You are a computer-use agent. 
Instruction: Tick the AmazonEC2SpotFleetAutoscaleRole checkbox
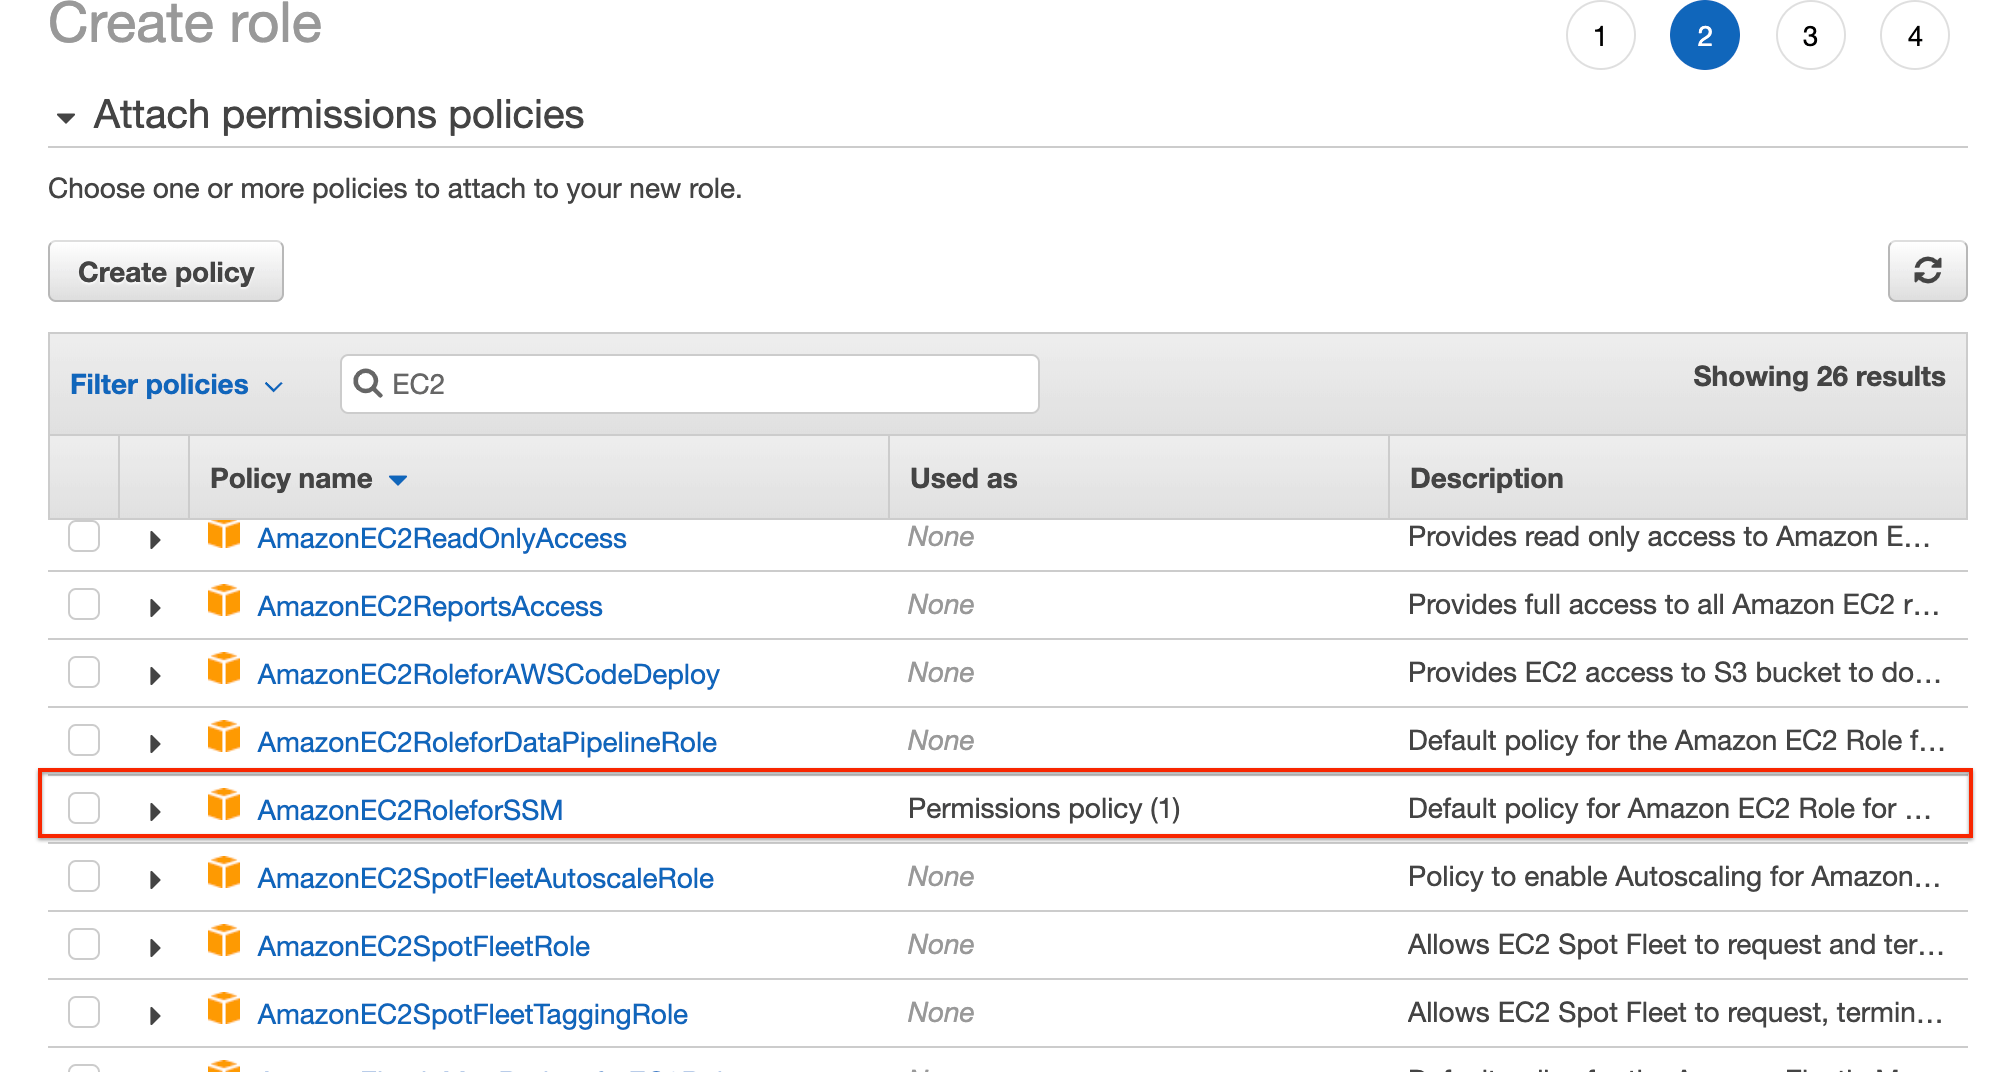tap(84, 876)
